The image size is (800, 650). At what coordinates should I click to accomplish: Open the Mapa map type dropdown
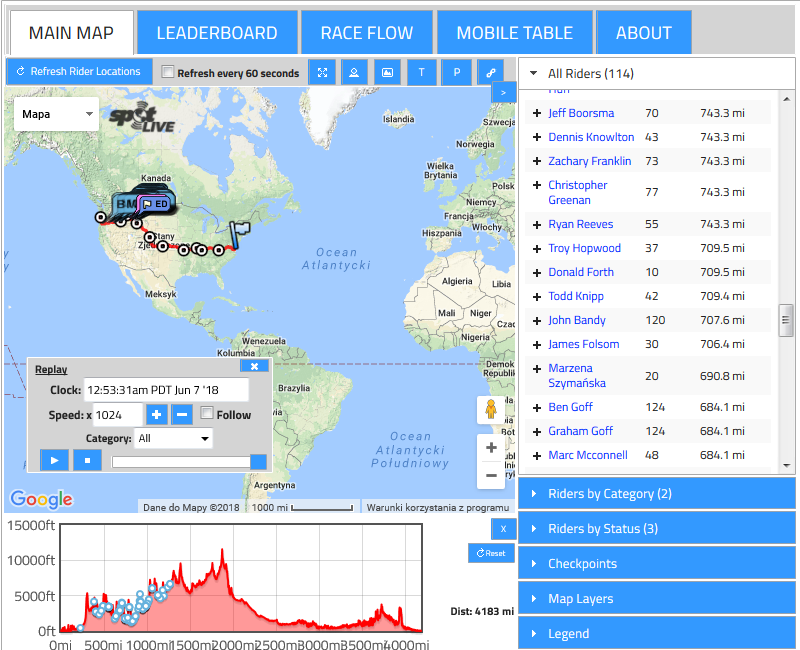point(57,114)
